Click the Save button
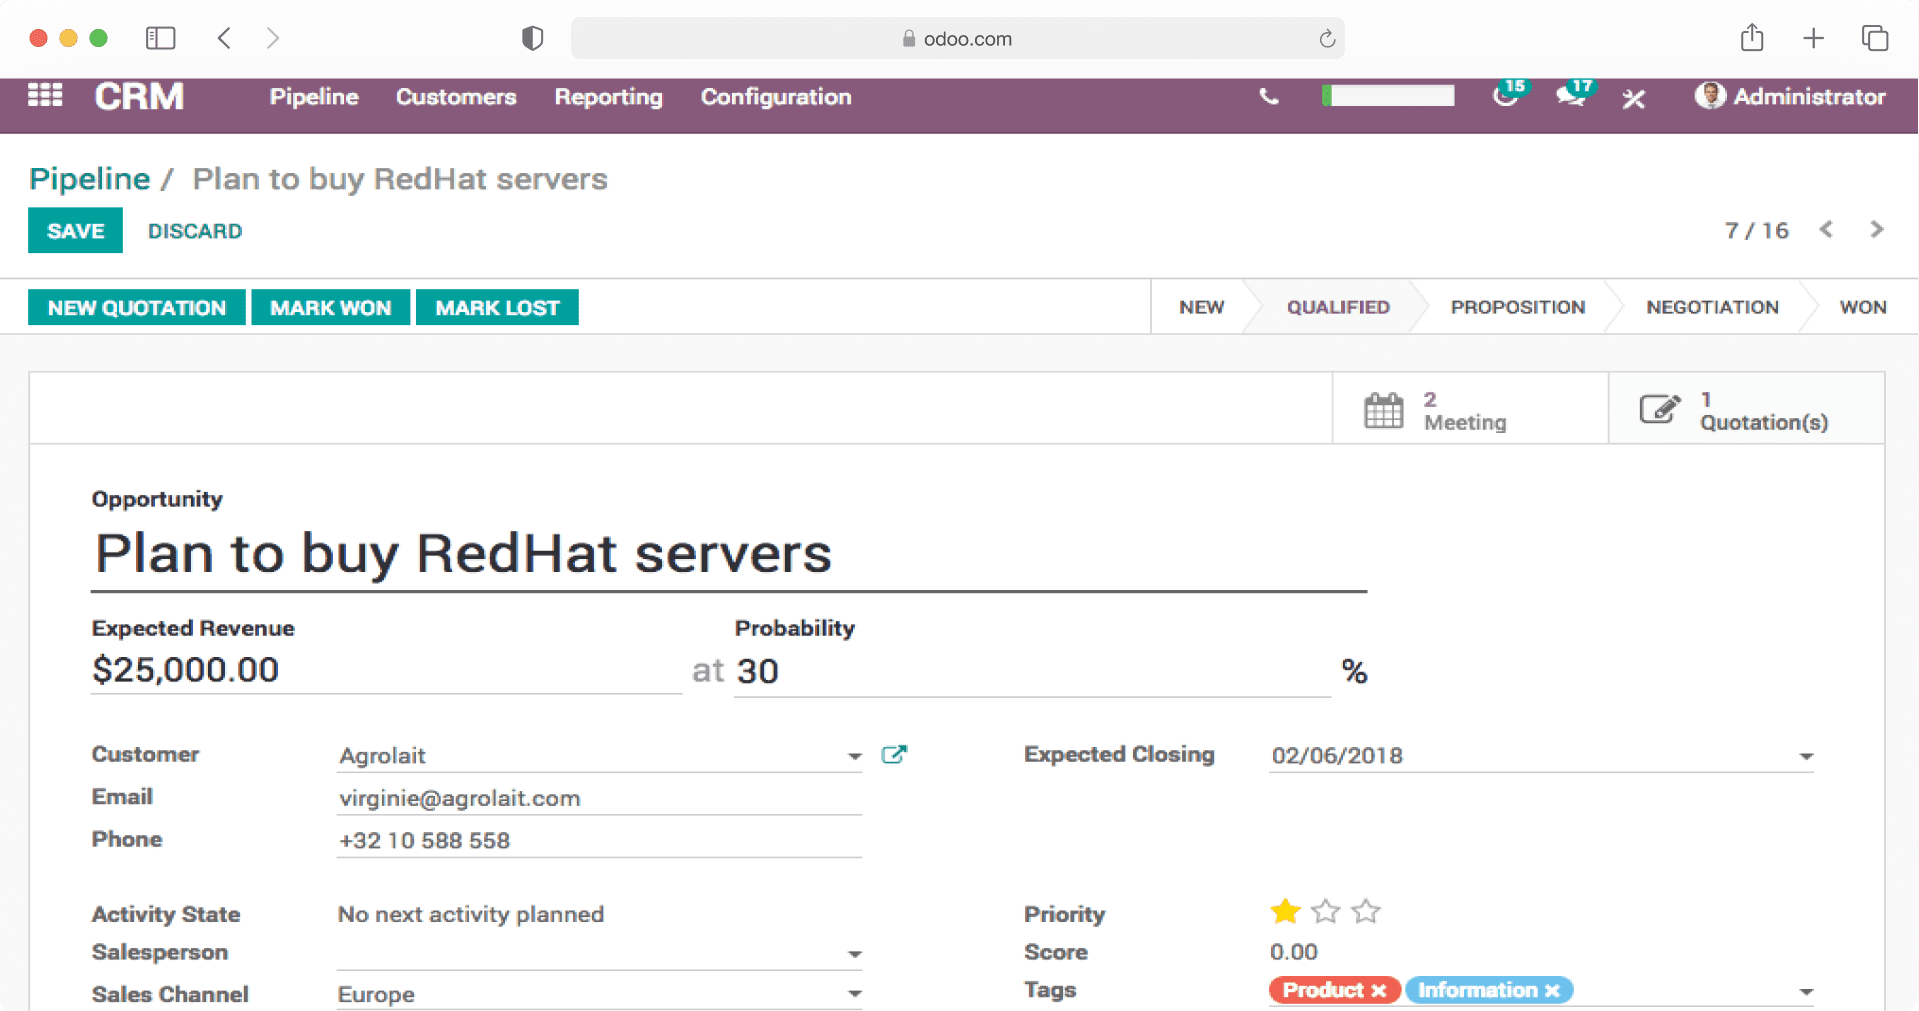The height and width of the screenshot is (1011, 1919). [75, 231]
